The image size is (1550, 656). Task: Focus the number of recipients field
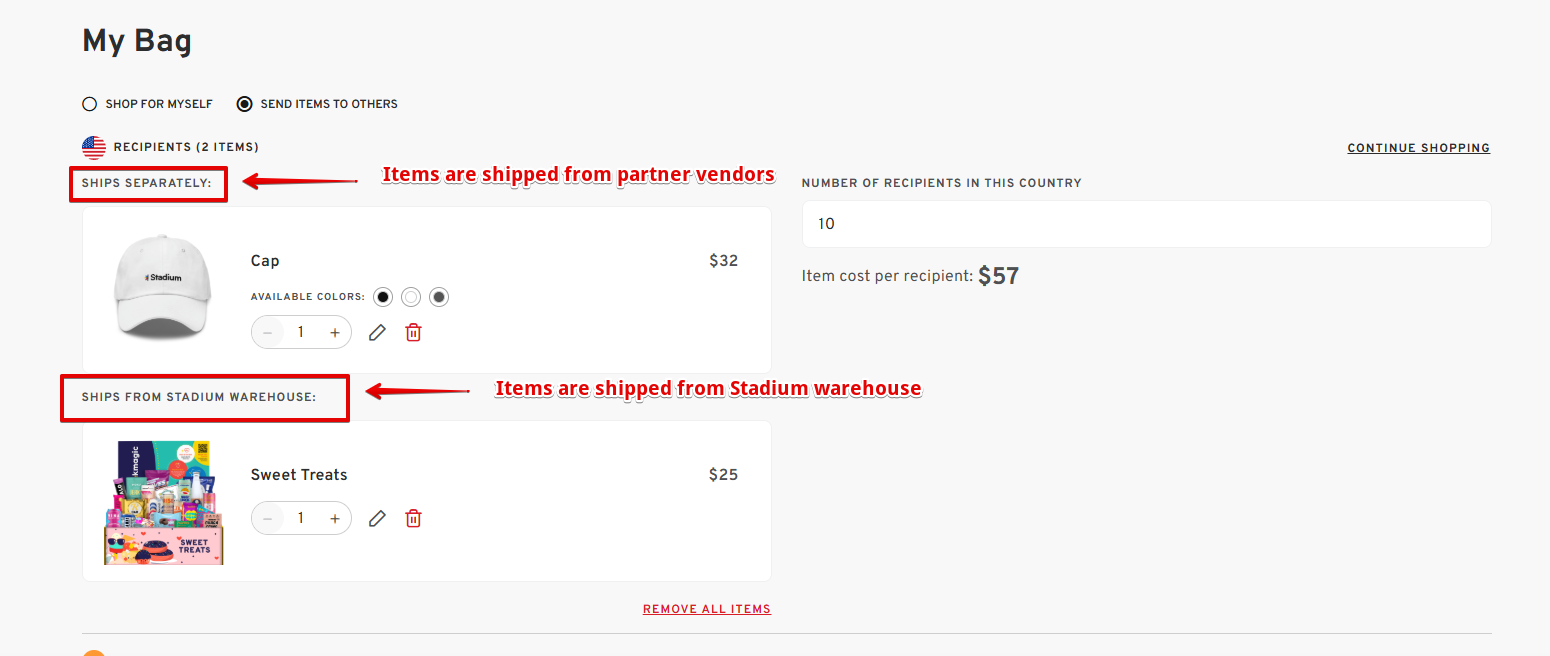[1146, 224]
